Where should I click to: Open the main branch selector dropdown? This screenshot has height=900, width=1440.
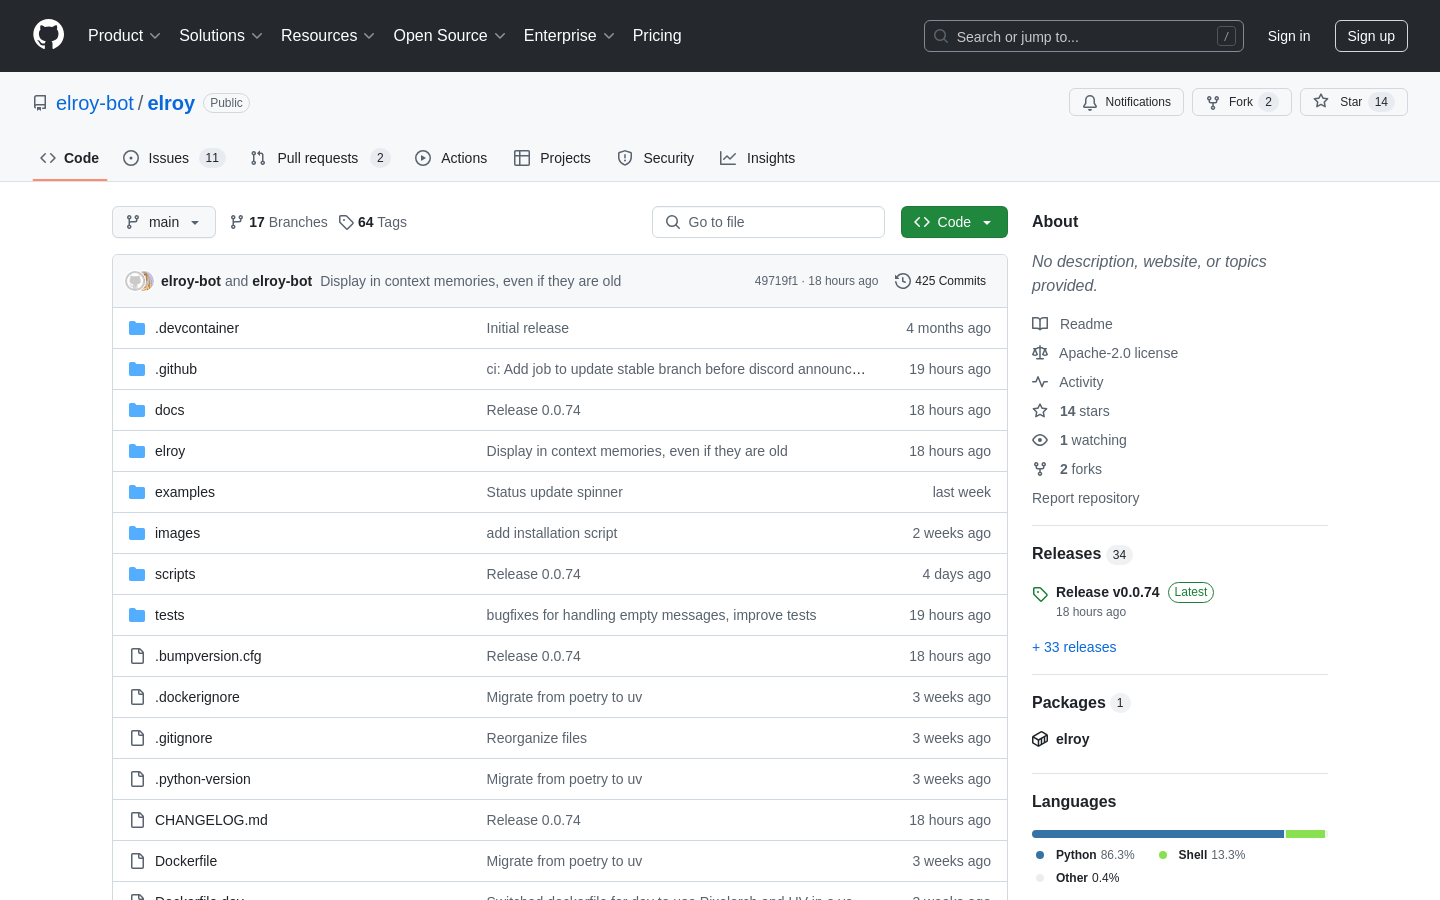click(164, 222)
